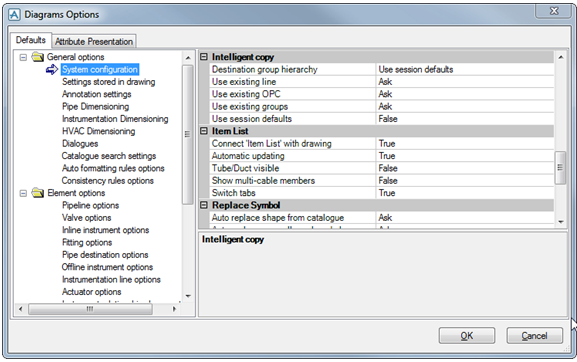Toggle Automatic updating True value
This screenshot has width=577, height=362.
[465, 156]
